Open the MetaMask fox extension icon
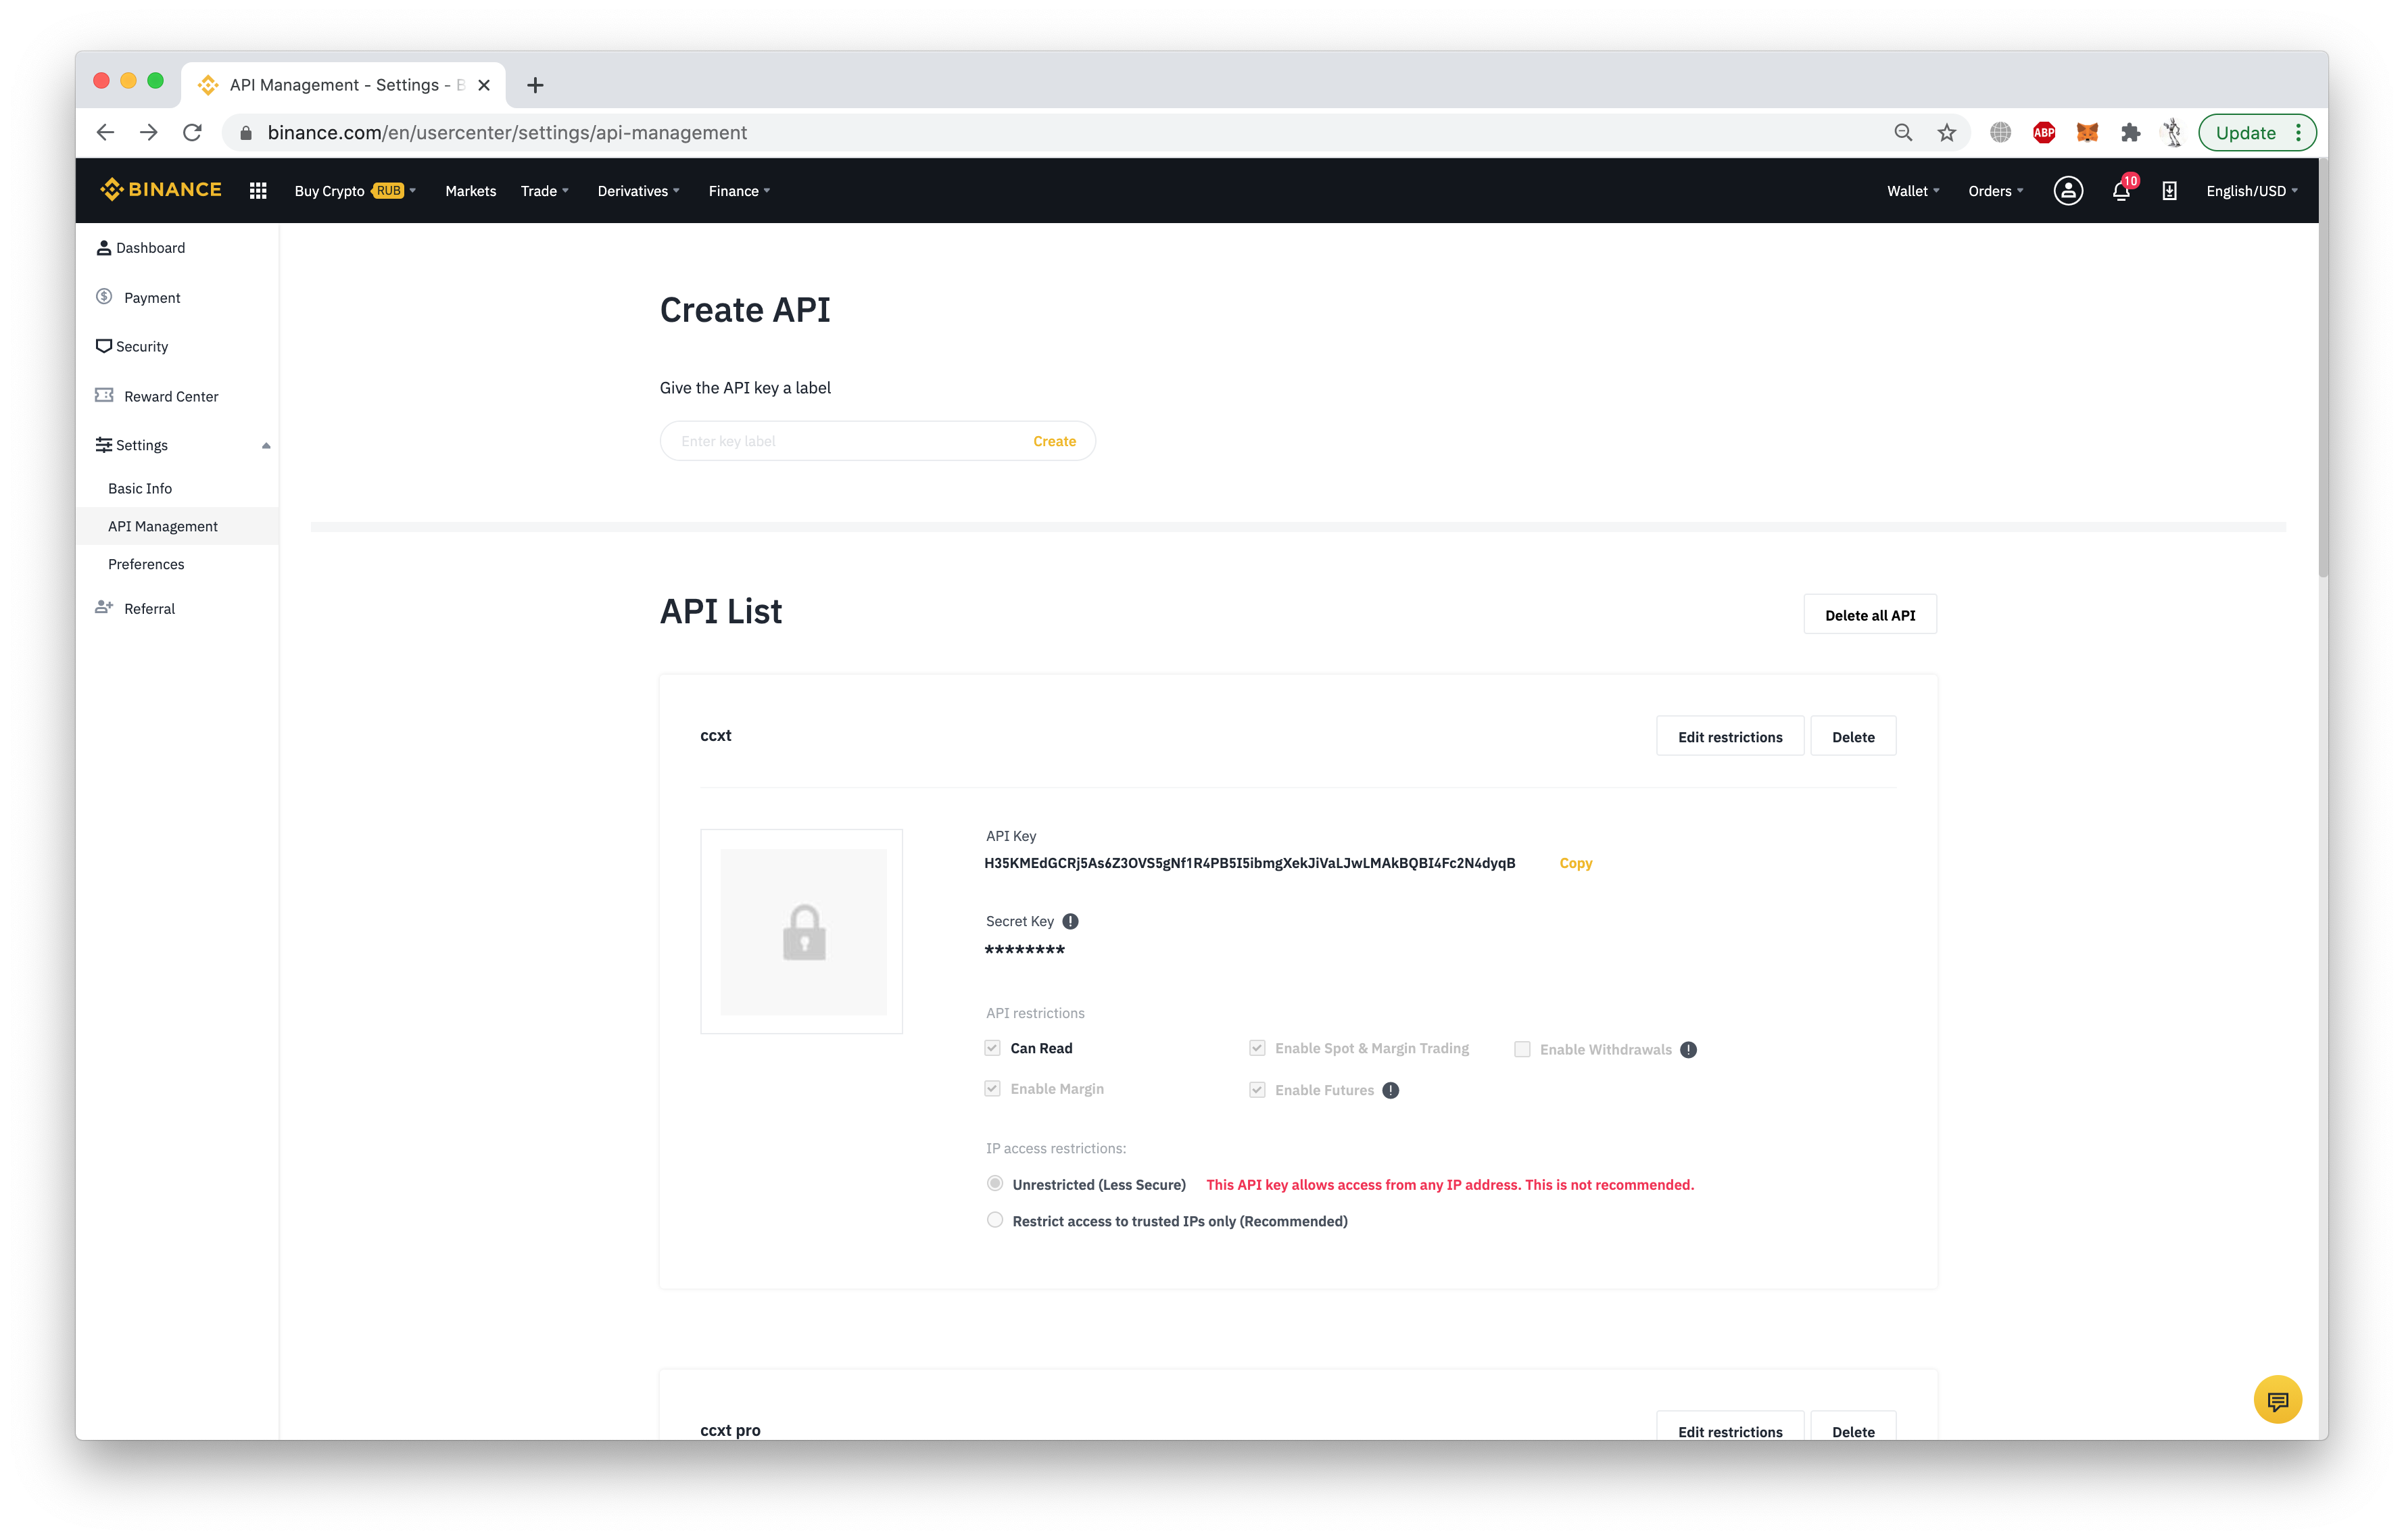This screenshot has height=1540, width=2404. [x=2087, y=133]
